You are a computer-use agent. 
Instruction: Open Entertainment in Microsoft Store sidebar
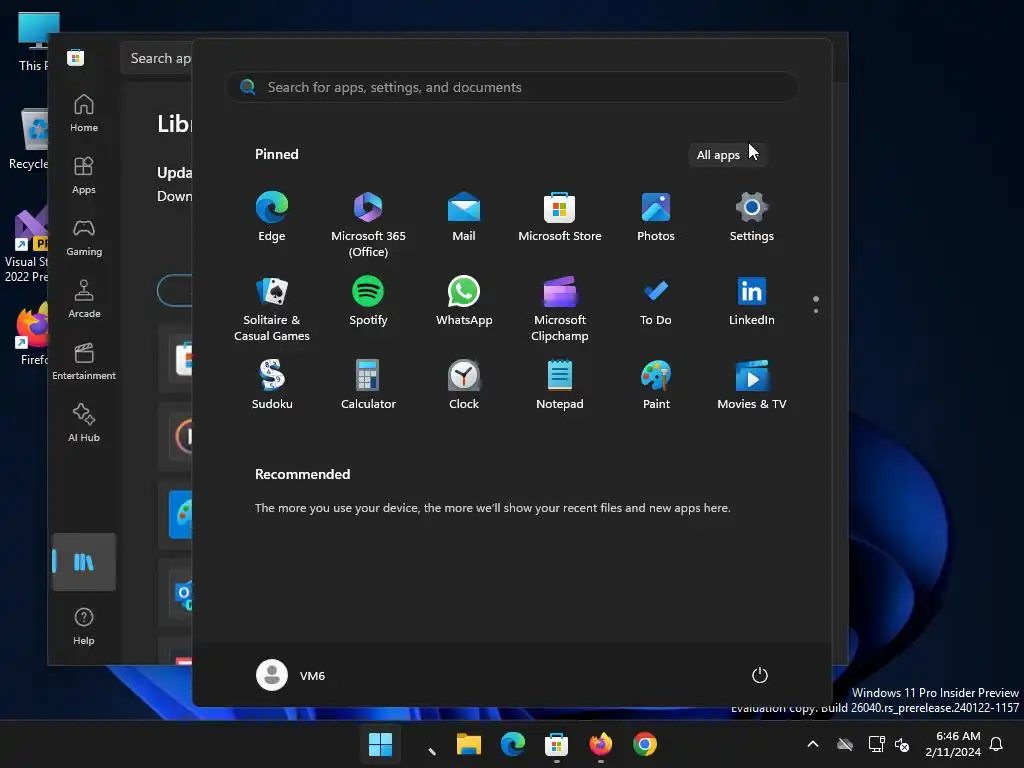tap(84, 361)
